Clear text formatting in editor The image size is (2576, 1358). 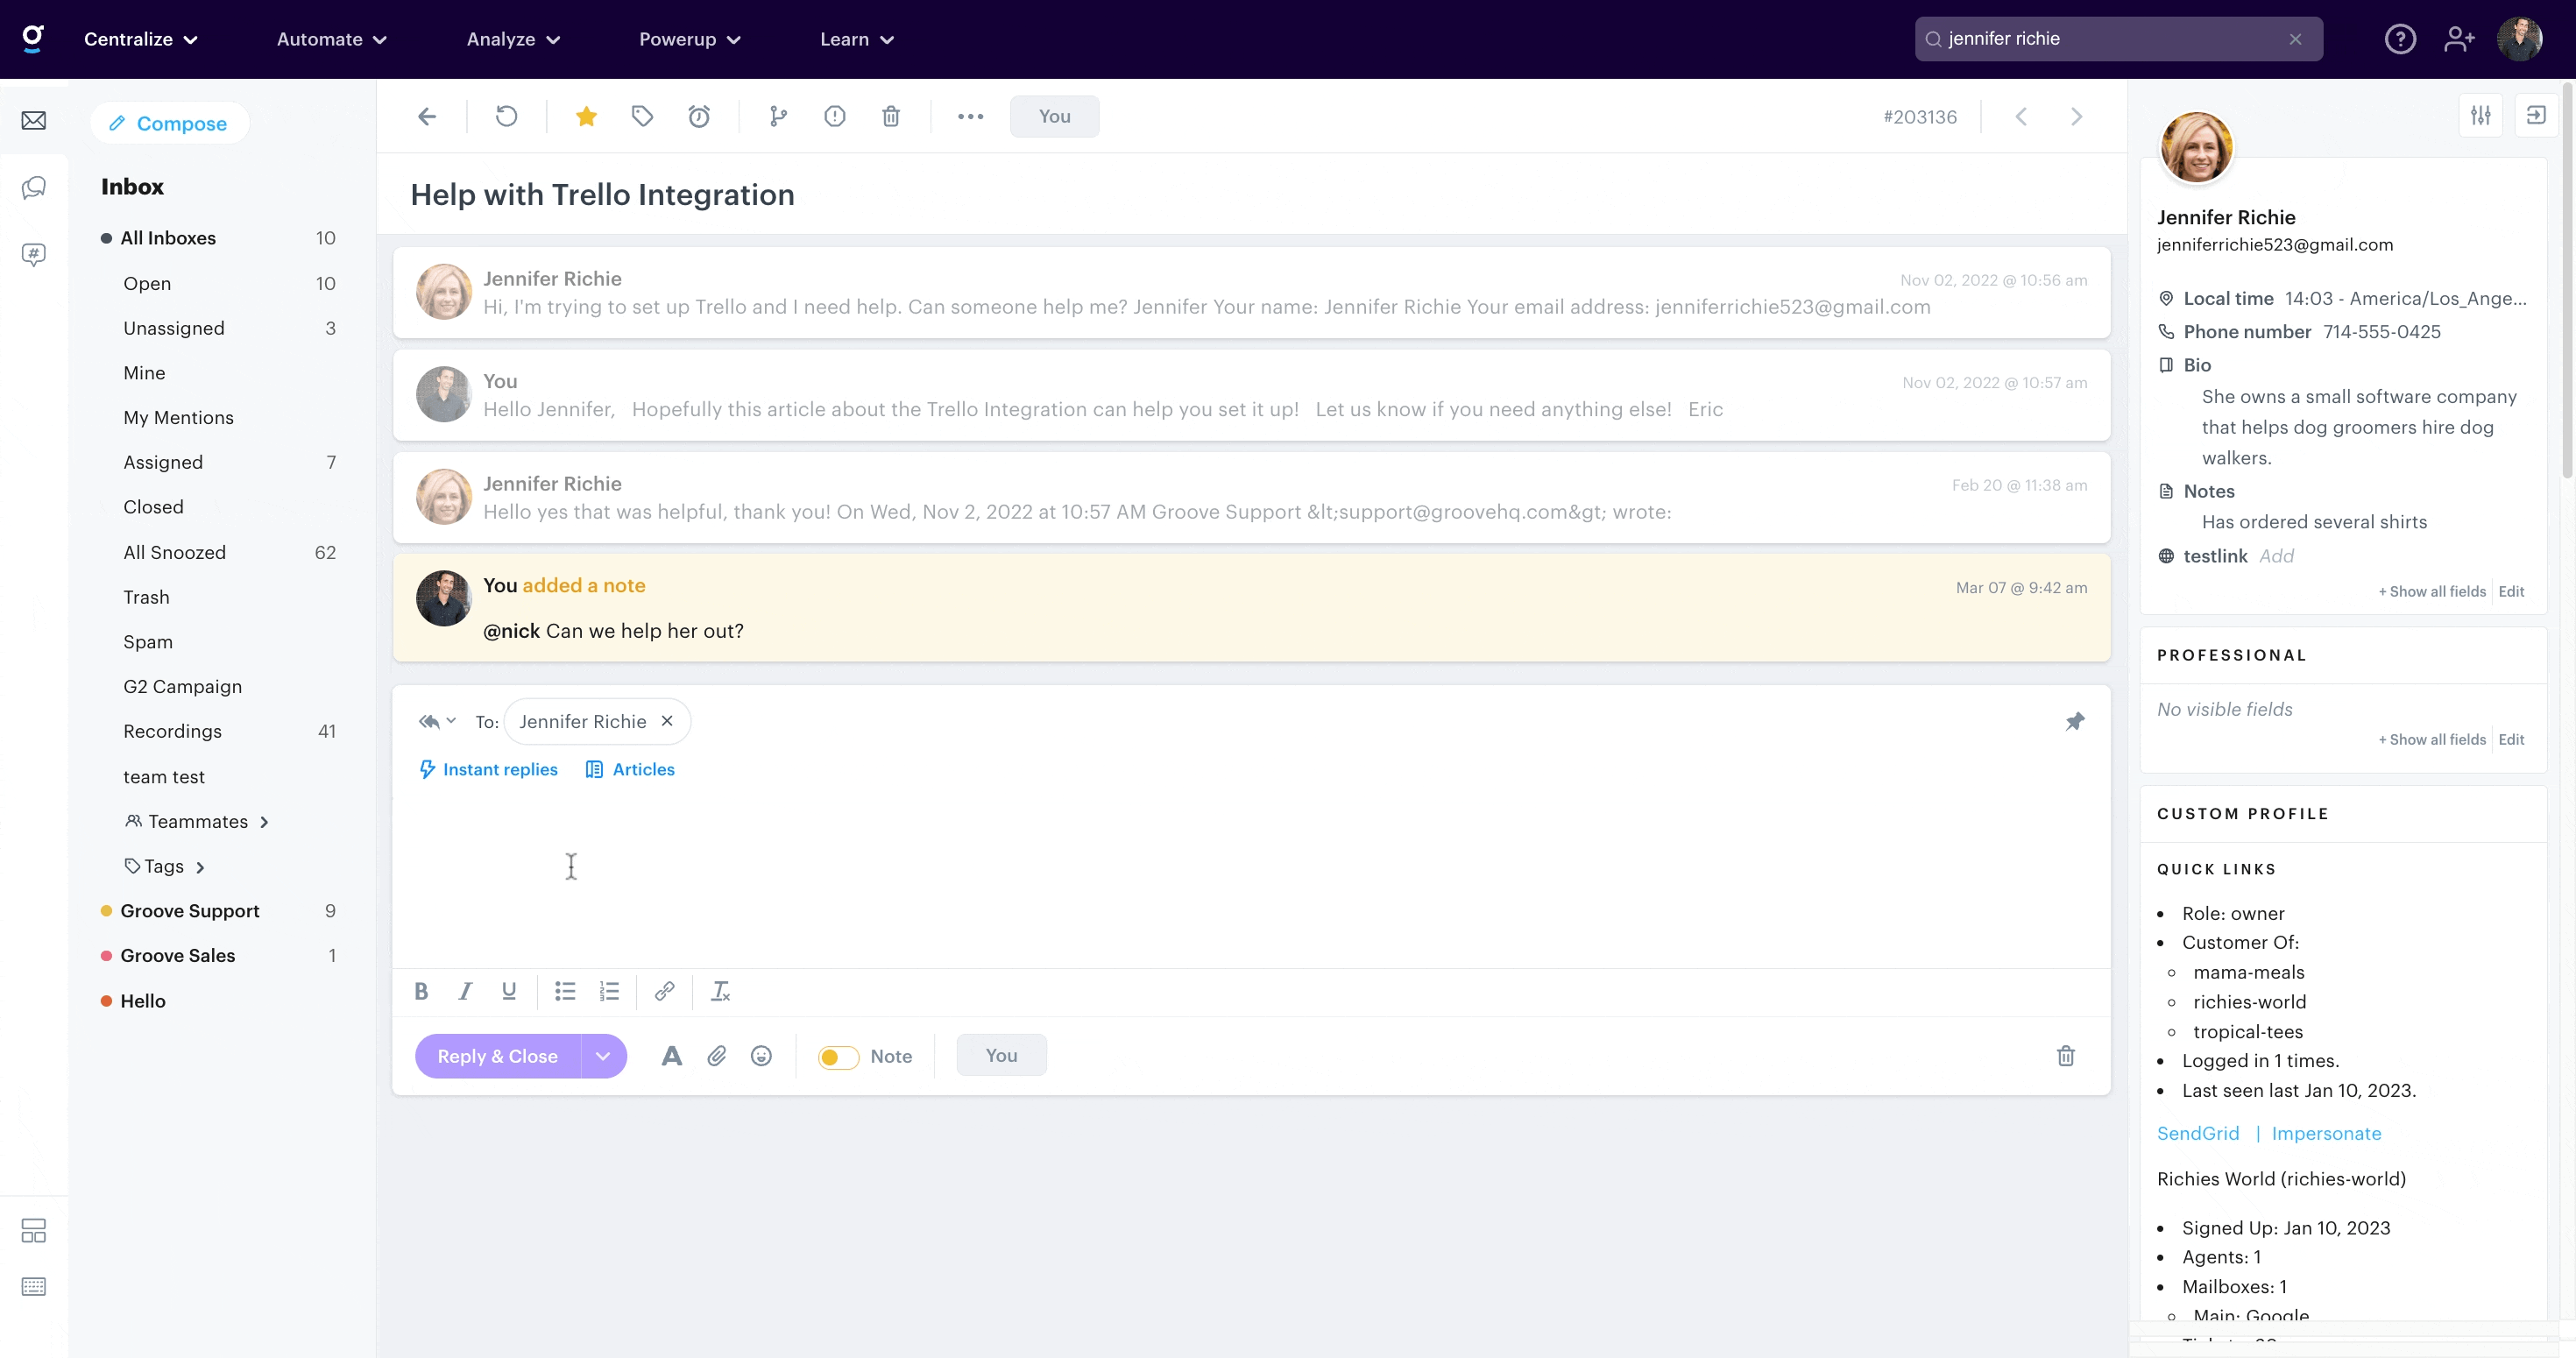point(720,991)
